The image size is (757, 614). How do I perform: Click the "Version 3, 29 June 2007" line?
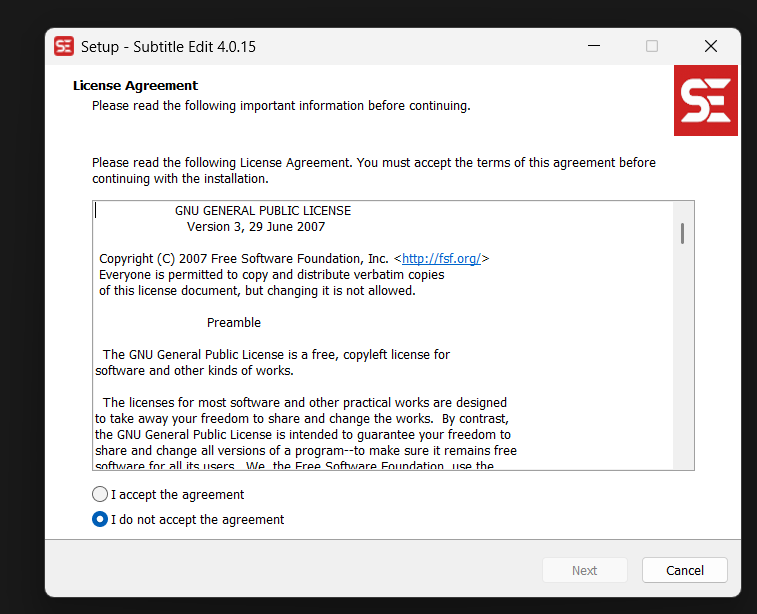click(x=256, y=227)
